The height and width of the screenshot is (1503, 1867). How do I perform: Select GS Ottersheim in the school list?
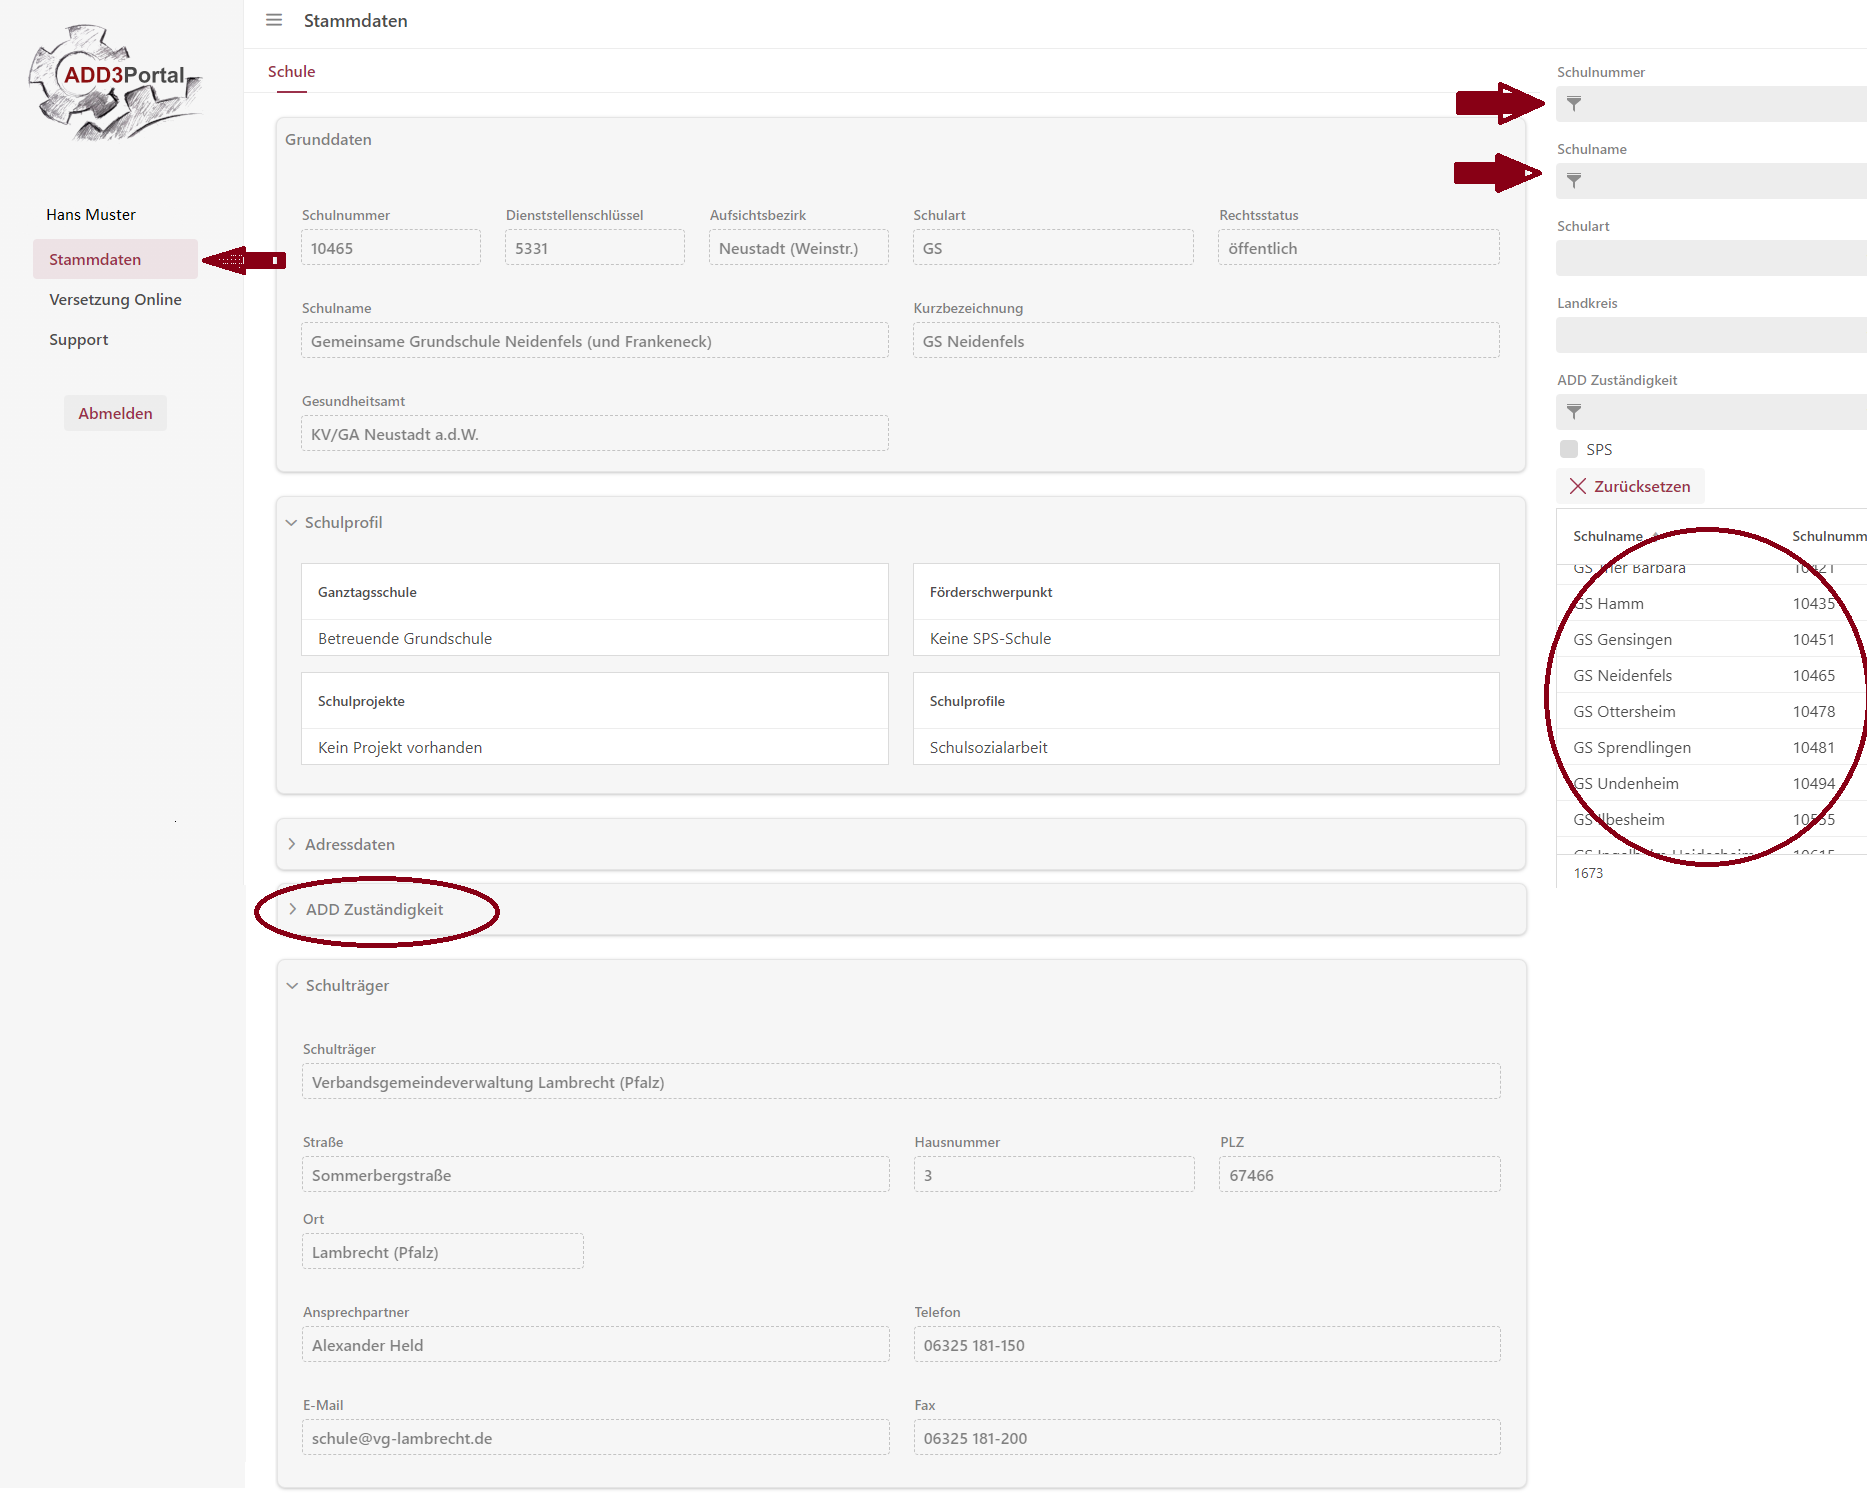[1624, 711]
